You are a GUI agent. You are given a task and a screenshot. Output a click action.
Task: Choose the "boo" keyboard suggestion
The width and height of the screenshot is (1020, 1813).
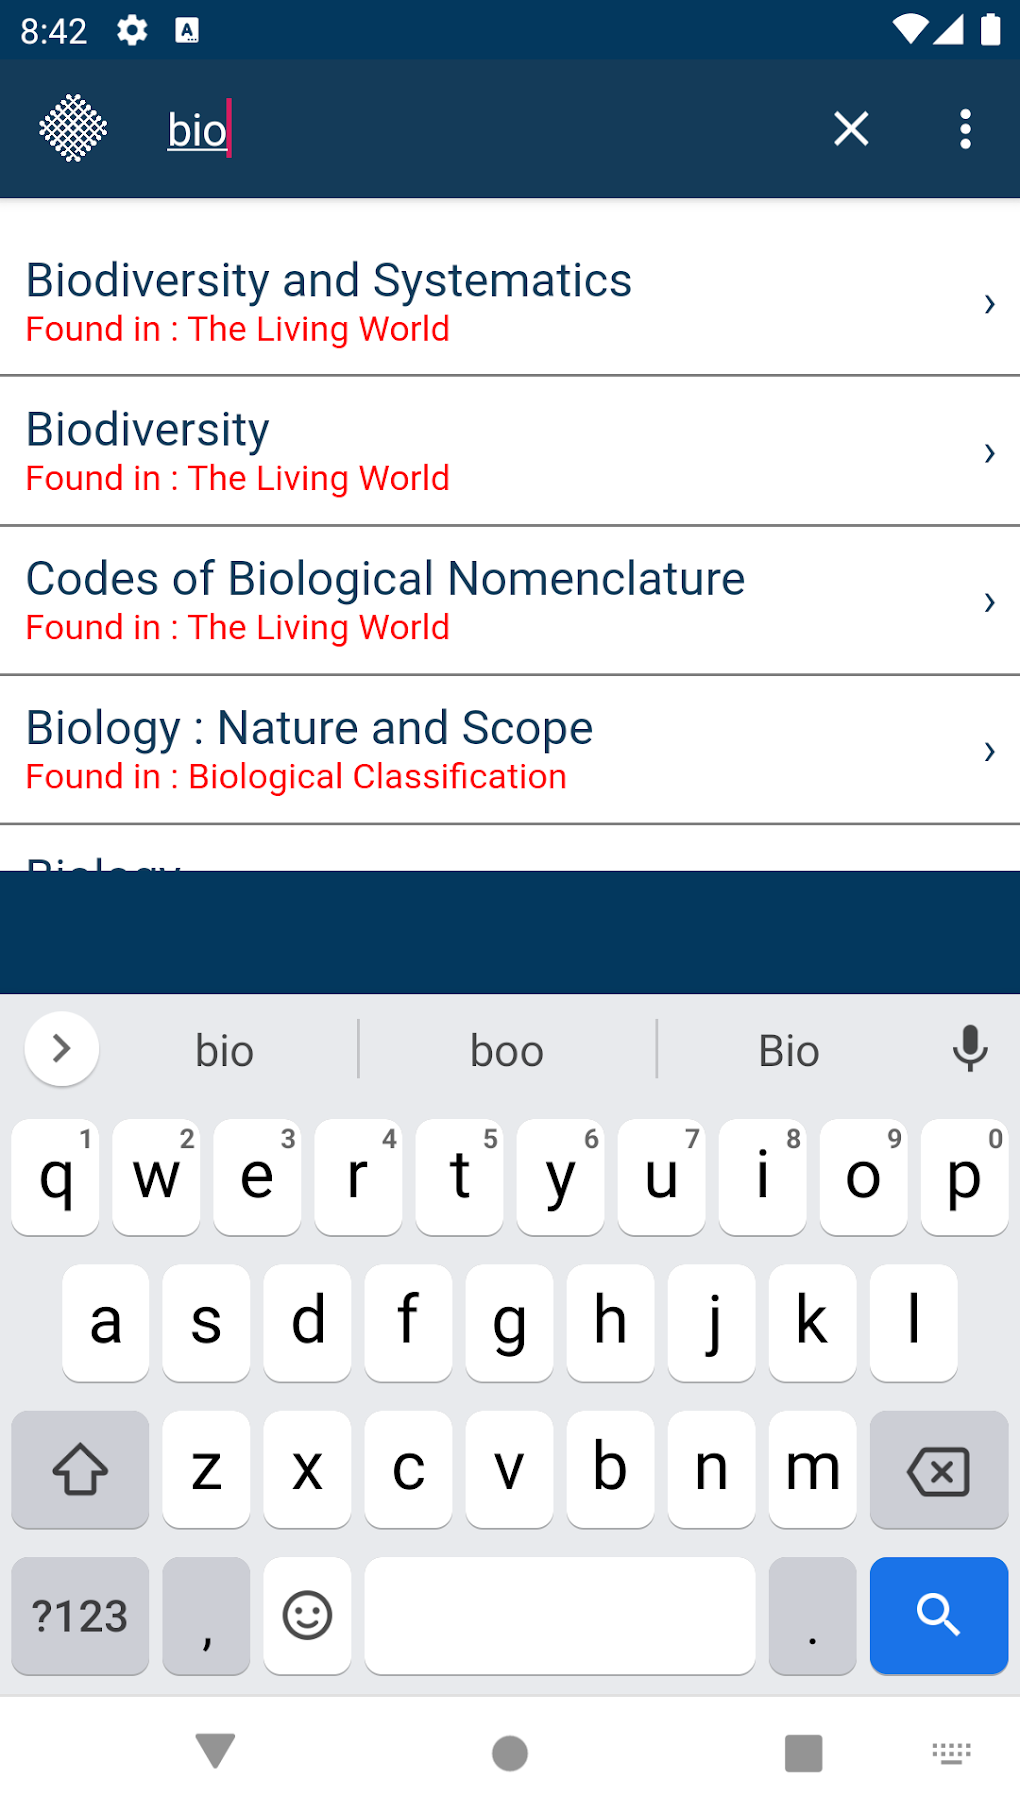coord(507,1051)
